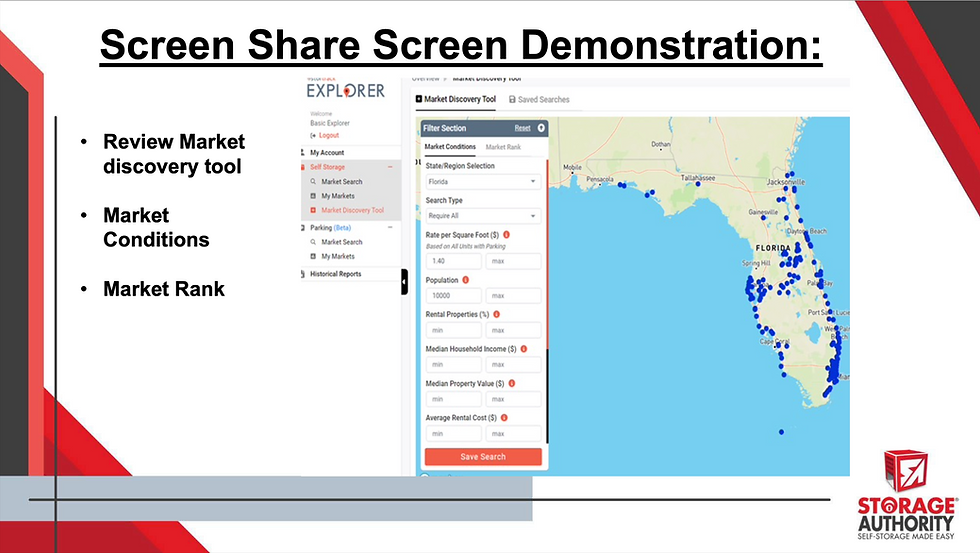The image size is (980, 553).
Task: Click Average Rental Cost min field
Action: pyautogui.click(x=454, y=434)
